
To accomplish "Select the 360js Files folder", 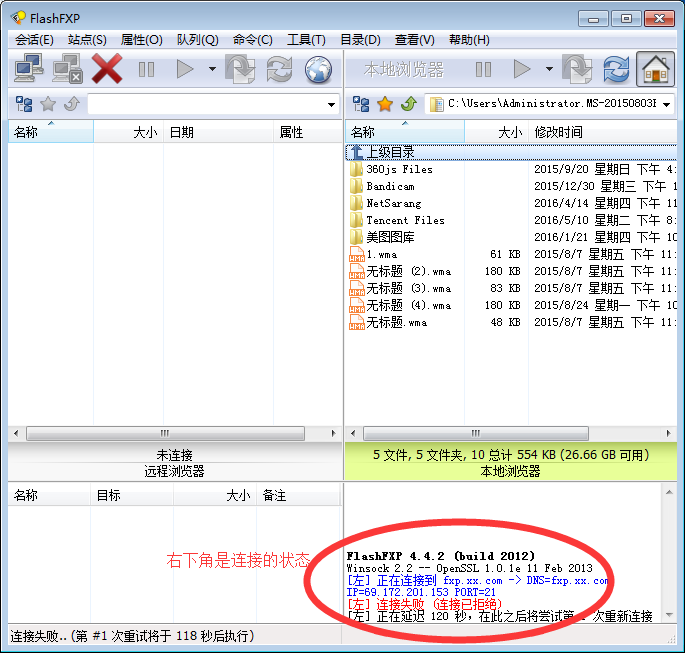I will (511, 169).
